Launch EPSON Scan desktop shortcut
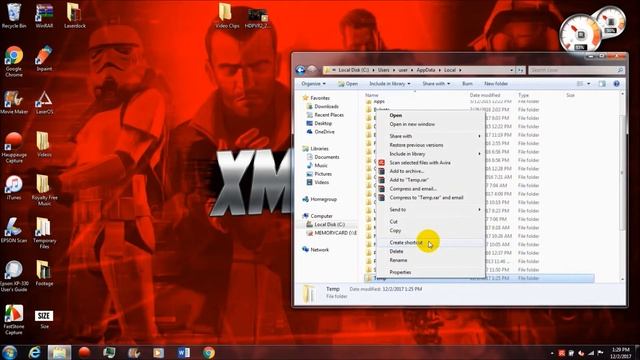The width and height of the screenshot is (640, 360). [14, 231]
